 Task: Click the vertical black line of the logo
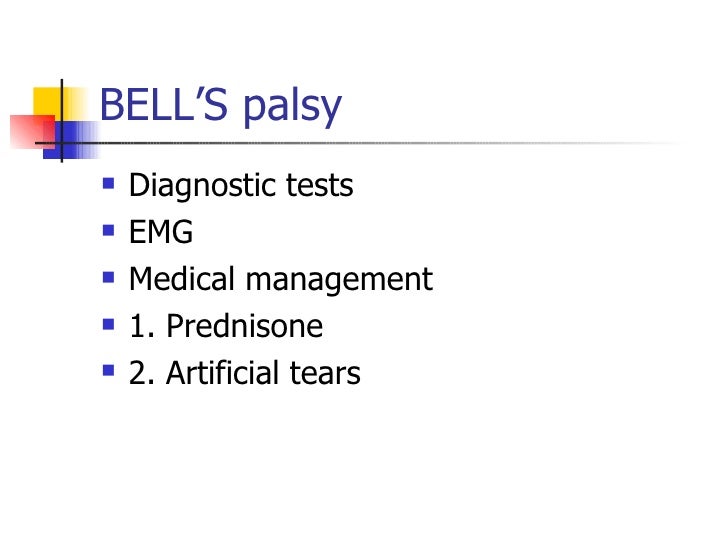coord(62,121)
